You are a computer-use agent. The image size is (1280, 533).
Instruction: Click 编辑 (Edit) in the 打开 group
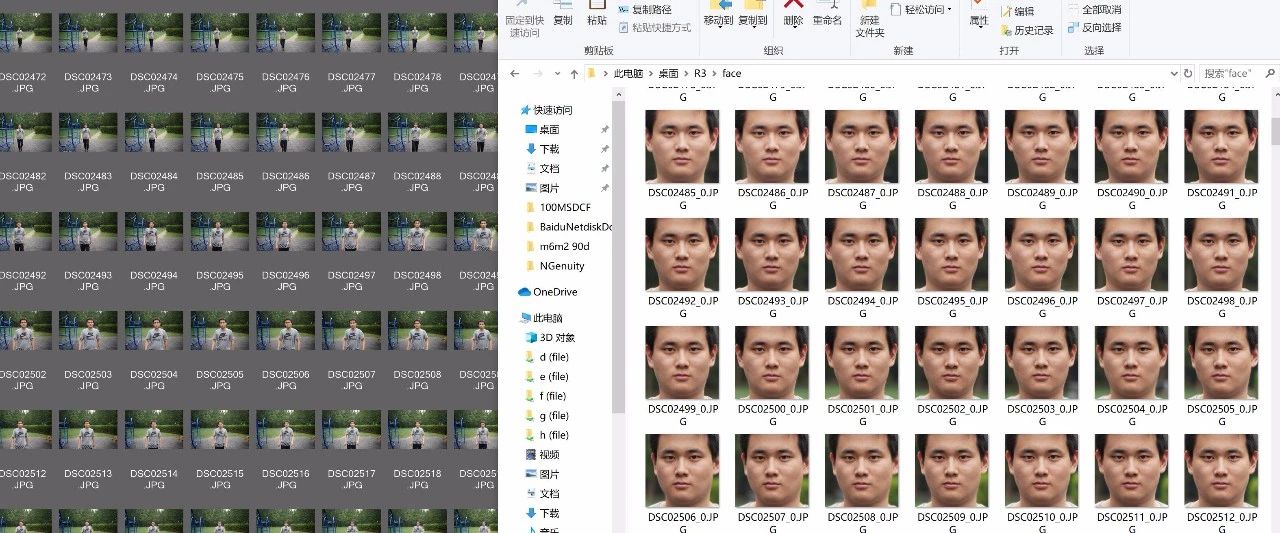pyautogui.click(x=1016, y=11)
